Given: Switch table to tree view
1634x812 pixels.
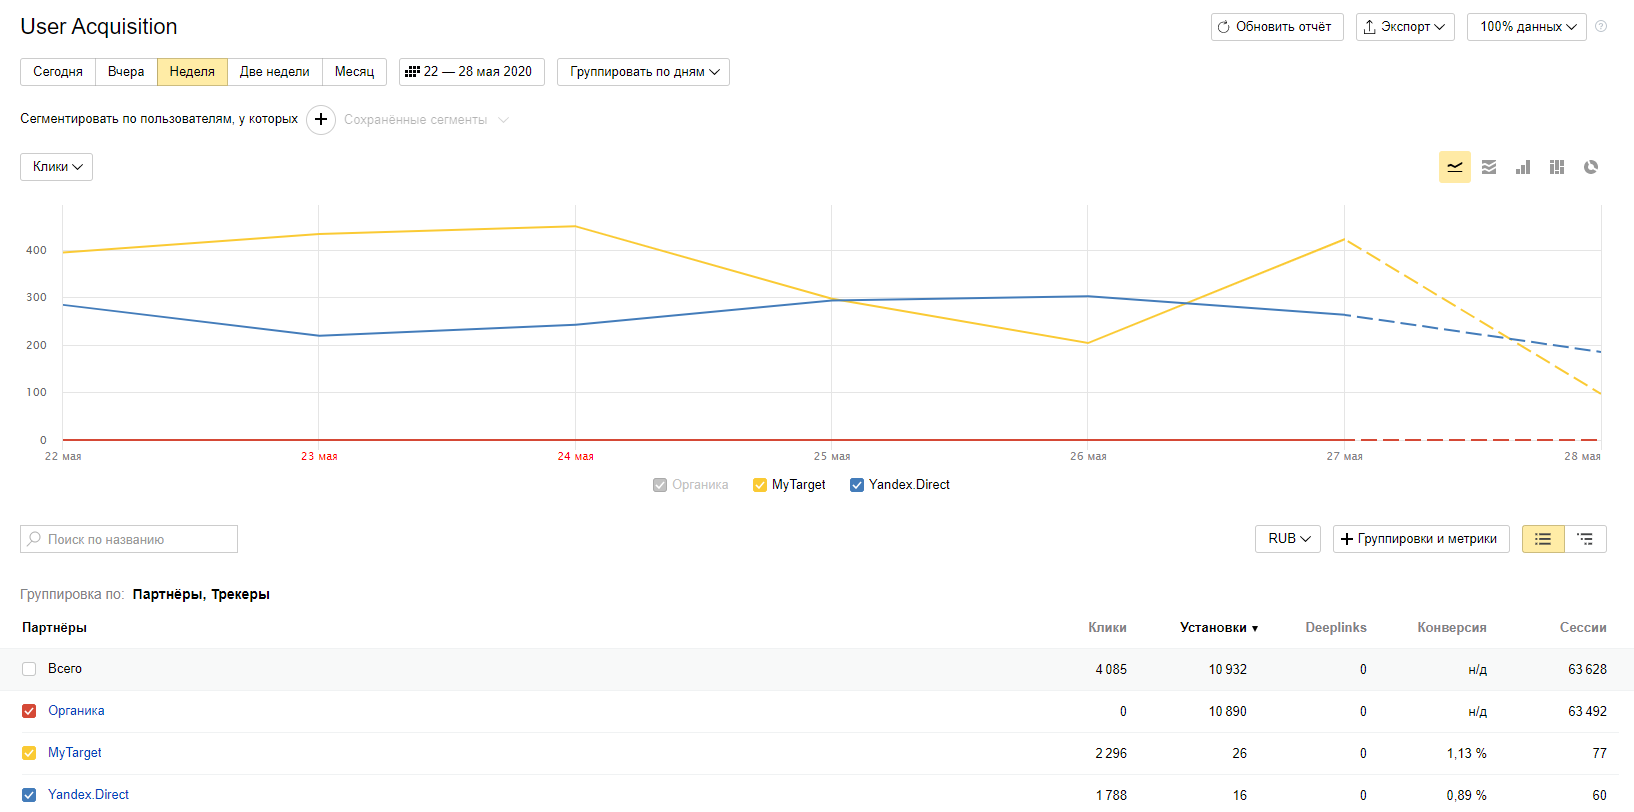Looking at the screenshot, I should point(1585,539).
